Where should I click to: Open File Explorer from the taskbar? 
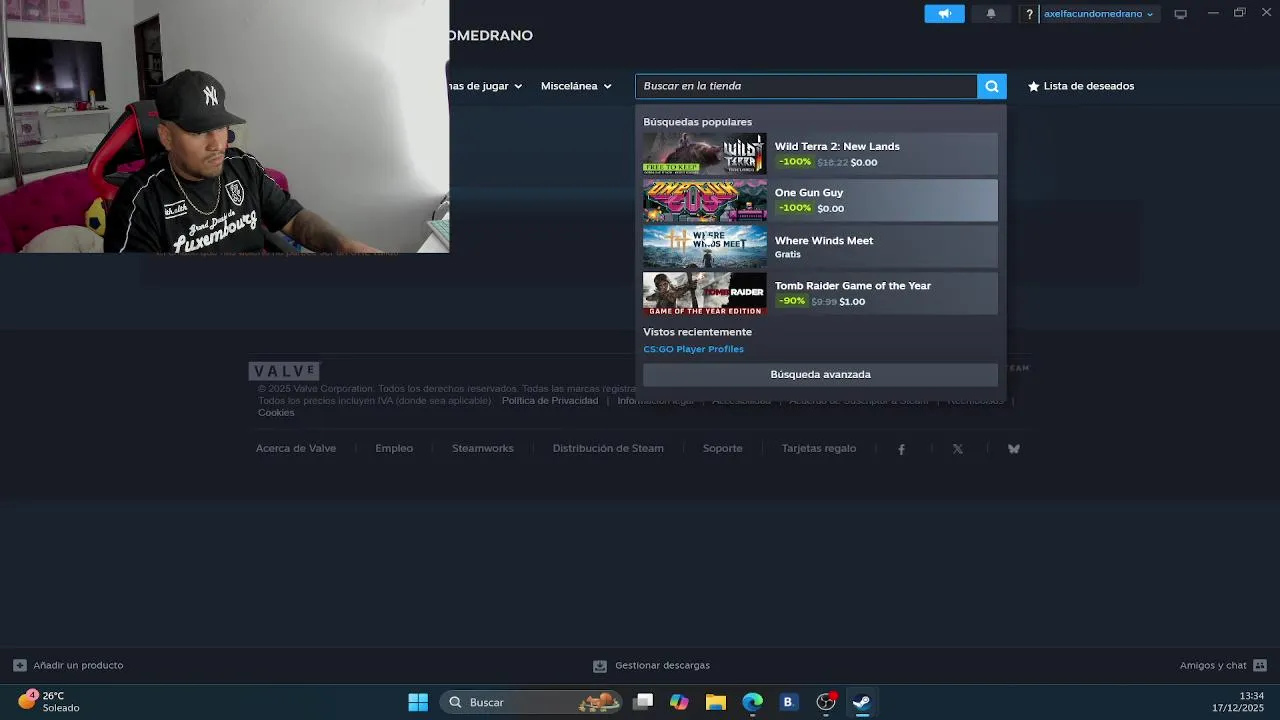pos(716,702)
